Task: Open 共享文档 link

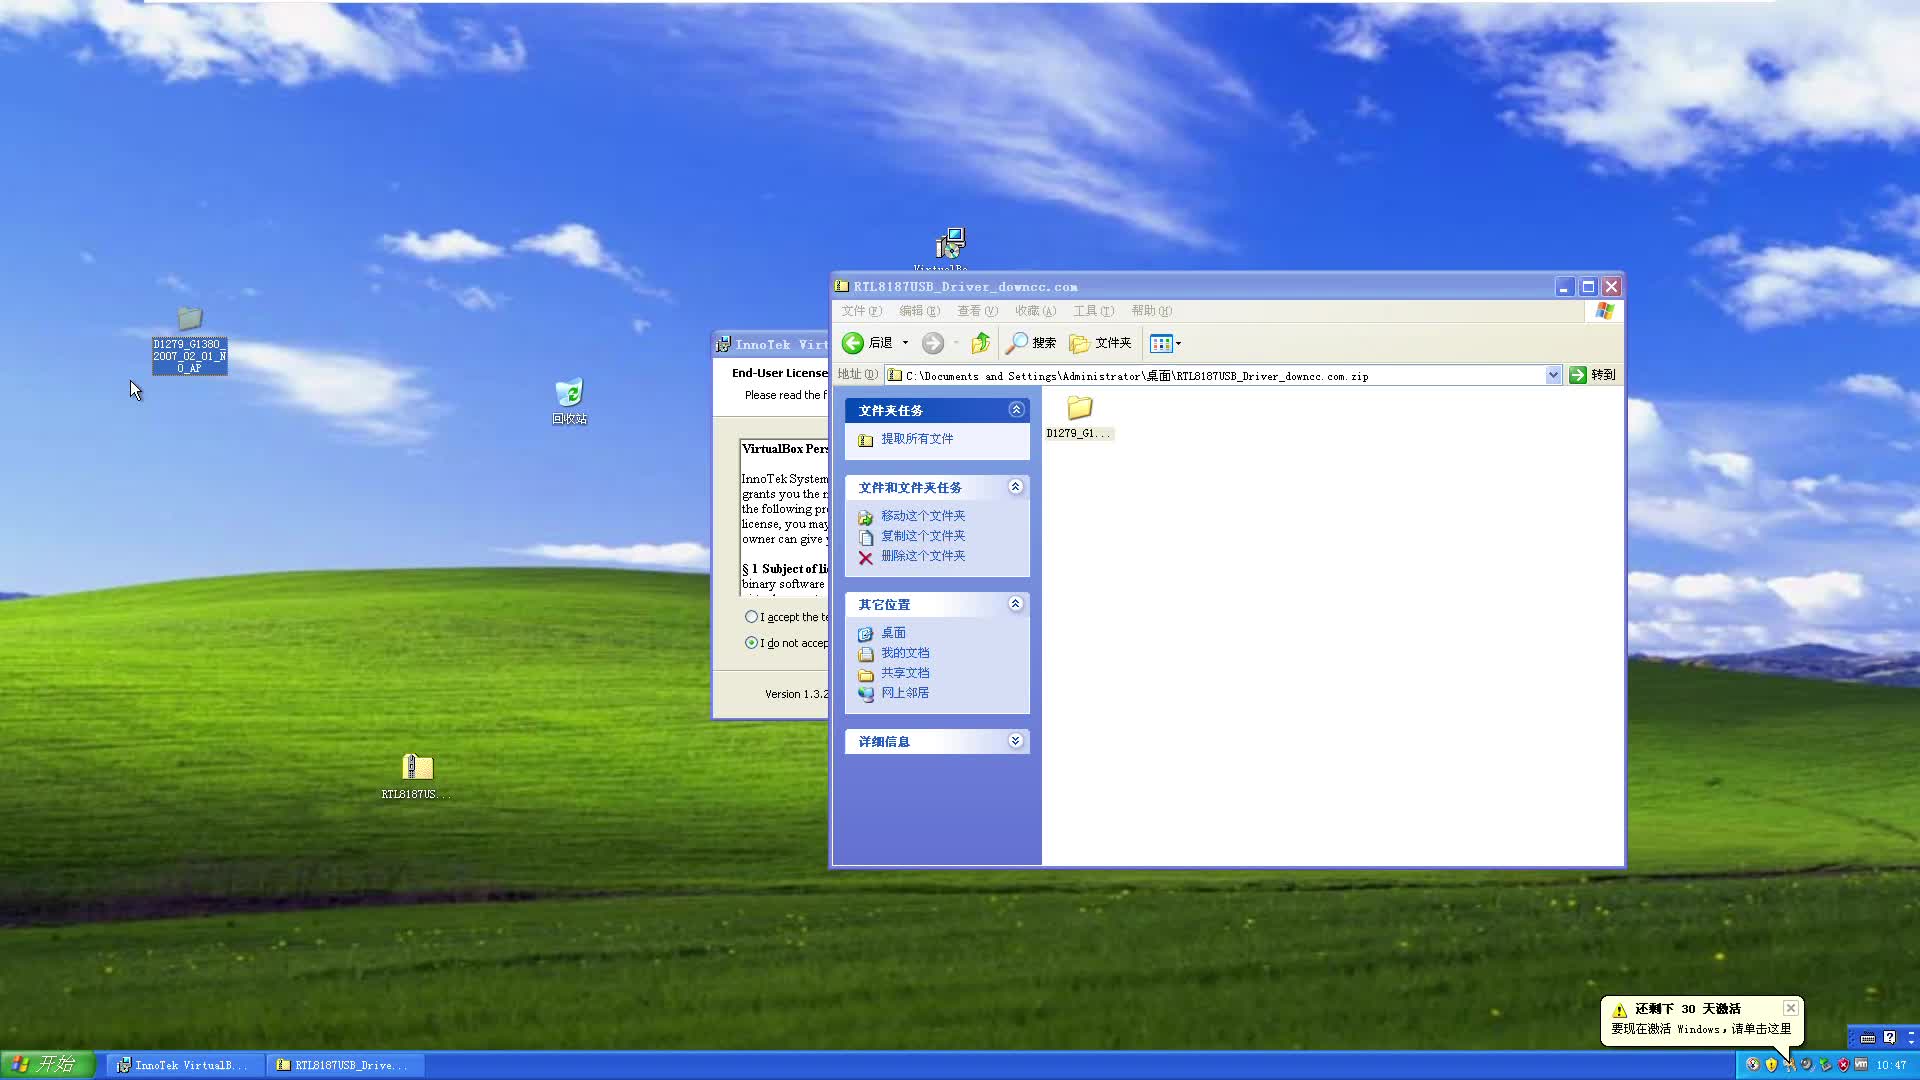Action: [x=905, y=673]
